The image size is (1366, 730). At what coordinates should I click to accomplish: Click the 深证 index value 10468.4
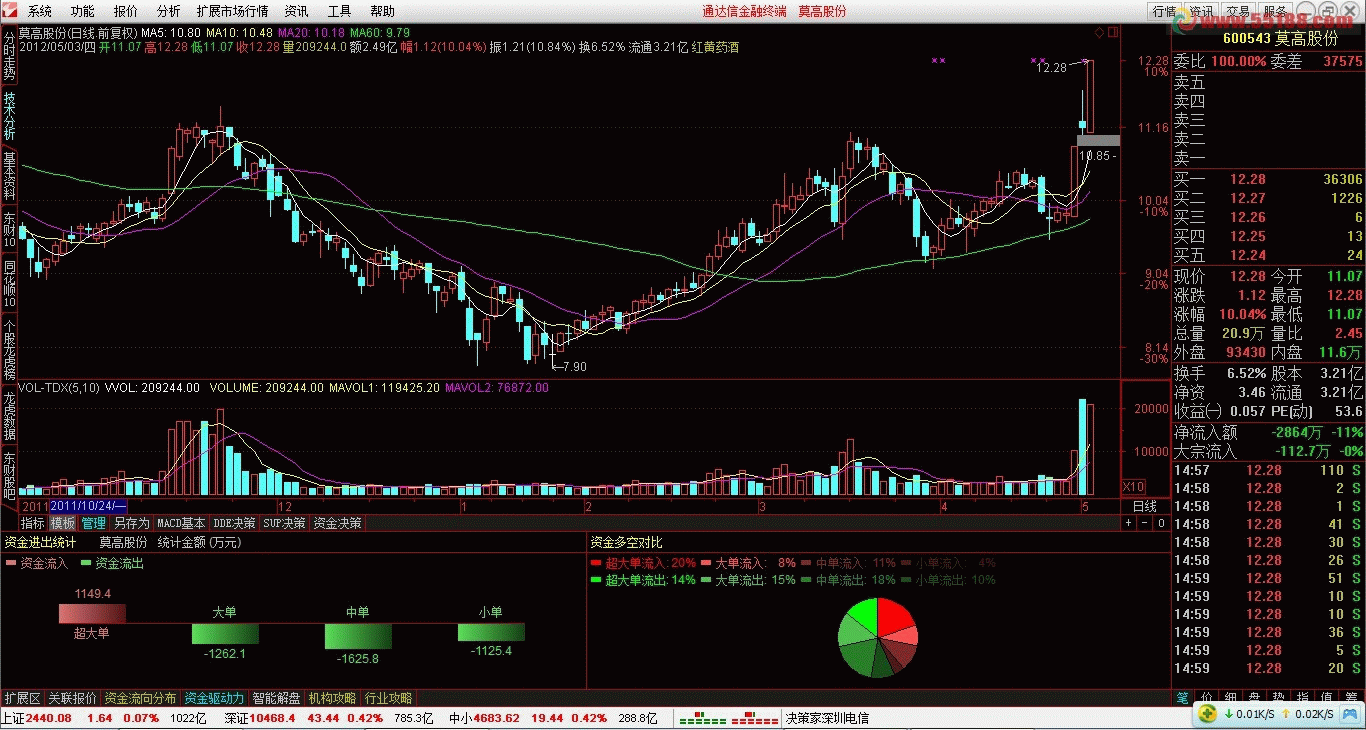pyautogui.click(x=272, y=718)
